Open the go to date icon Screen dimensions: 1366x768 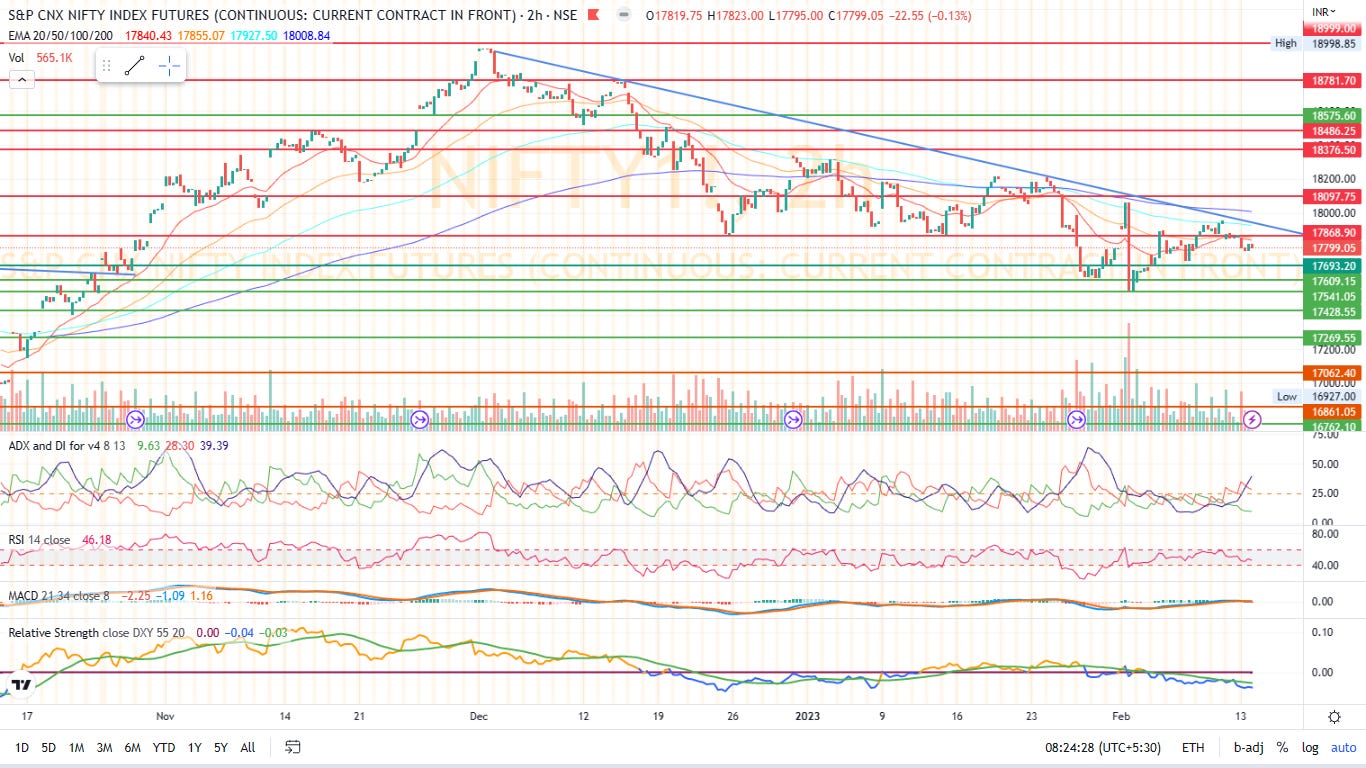[x=293, y=746]
